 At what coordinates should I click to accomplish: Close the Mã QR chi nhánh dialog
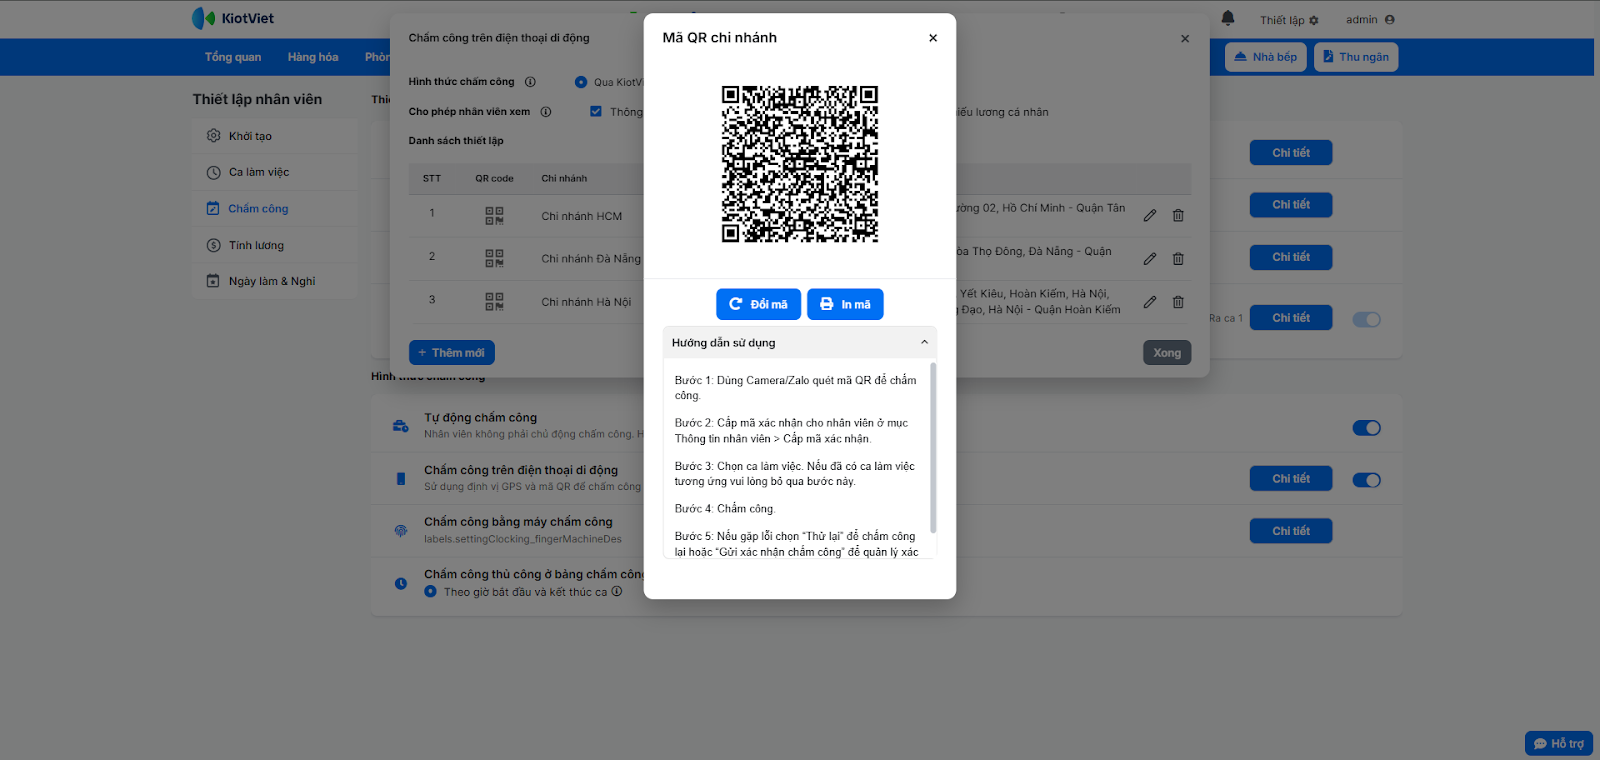coord(933,38)
